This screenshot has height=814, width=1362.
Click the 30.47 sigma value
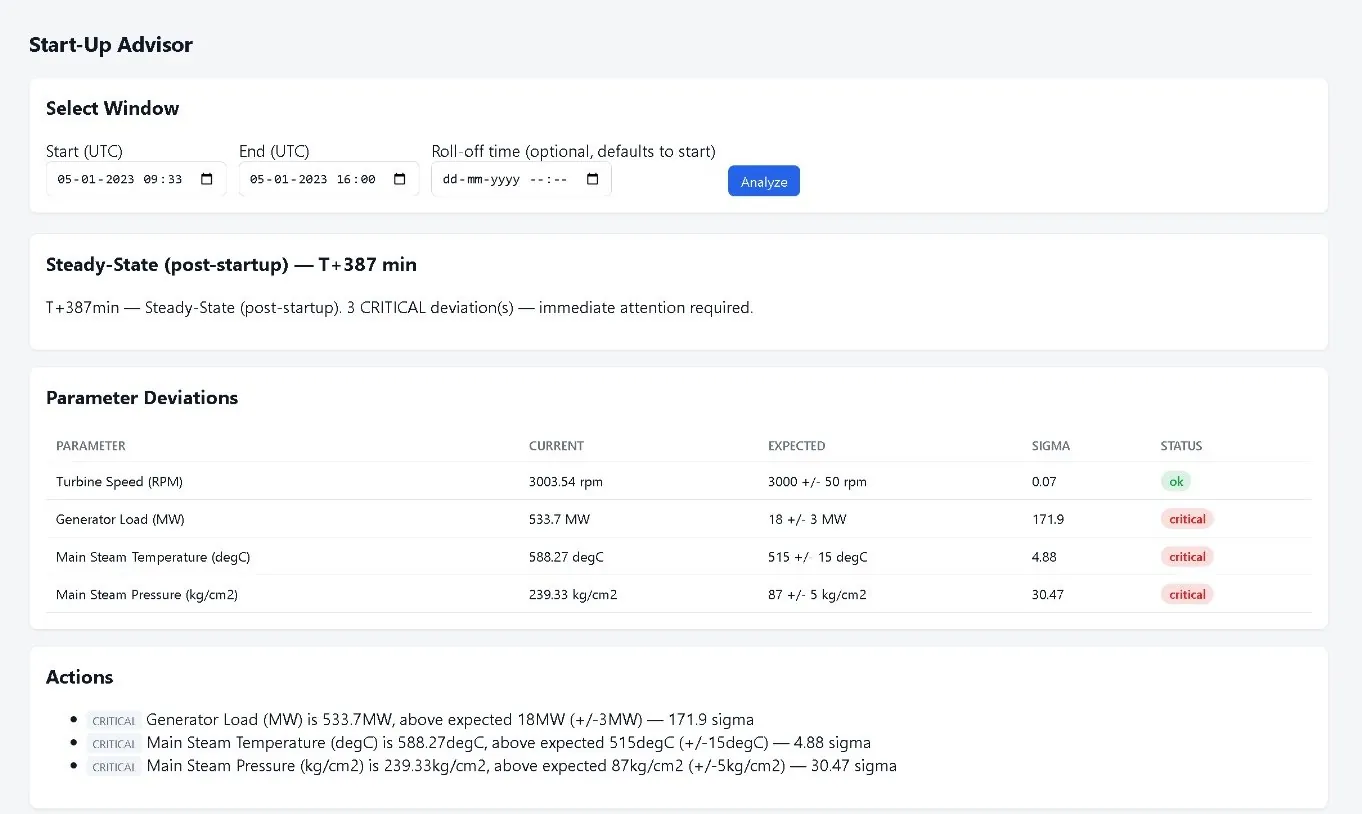[x=1048, y=595]
